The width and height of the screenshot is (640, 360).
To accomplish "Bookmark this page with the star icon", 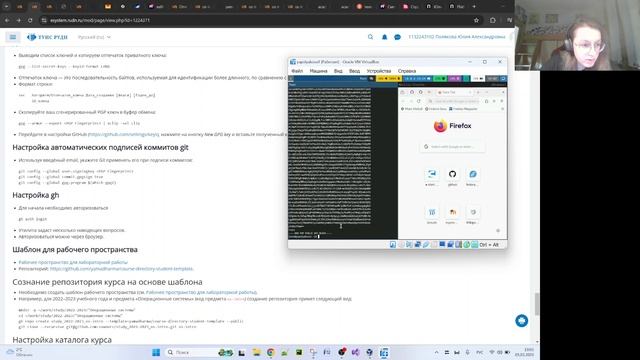I will (x=476, y=20).
